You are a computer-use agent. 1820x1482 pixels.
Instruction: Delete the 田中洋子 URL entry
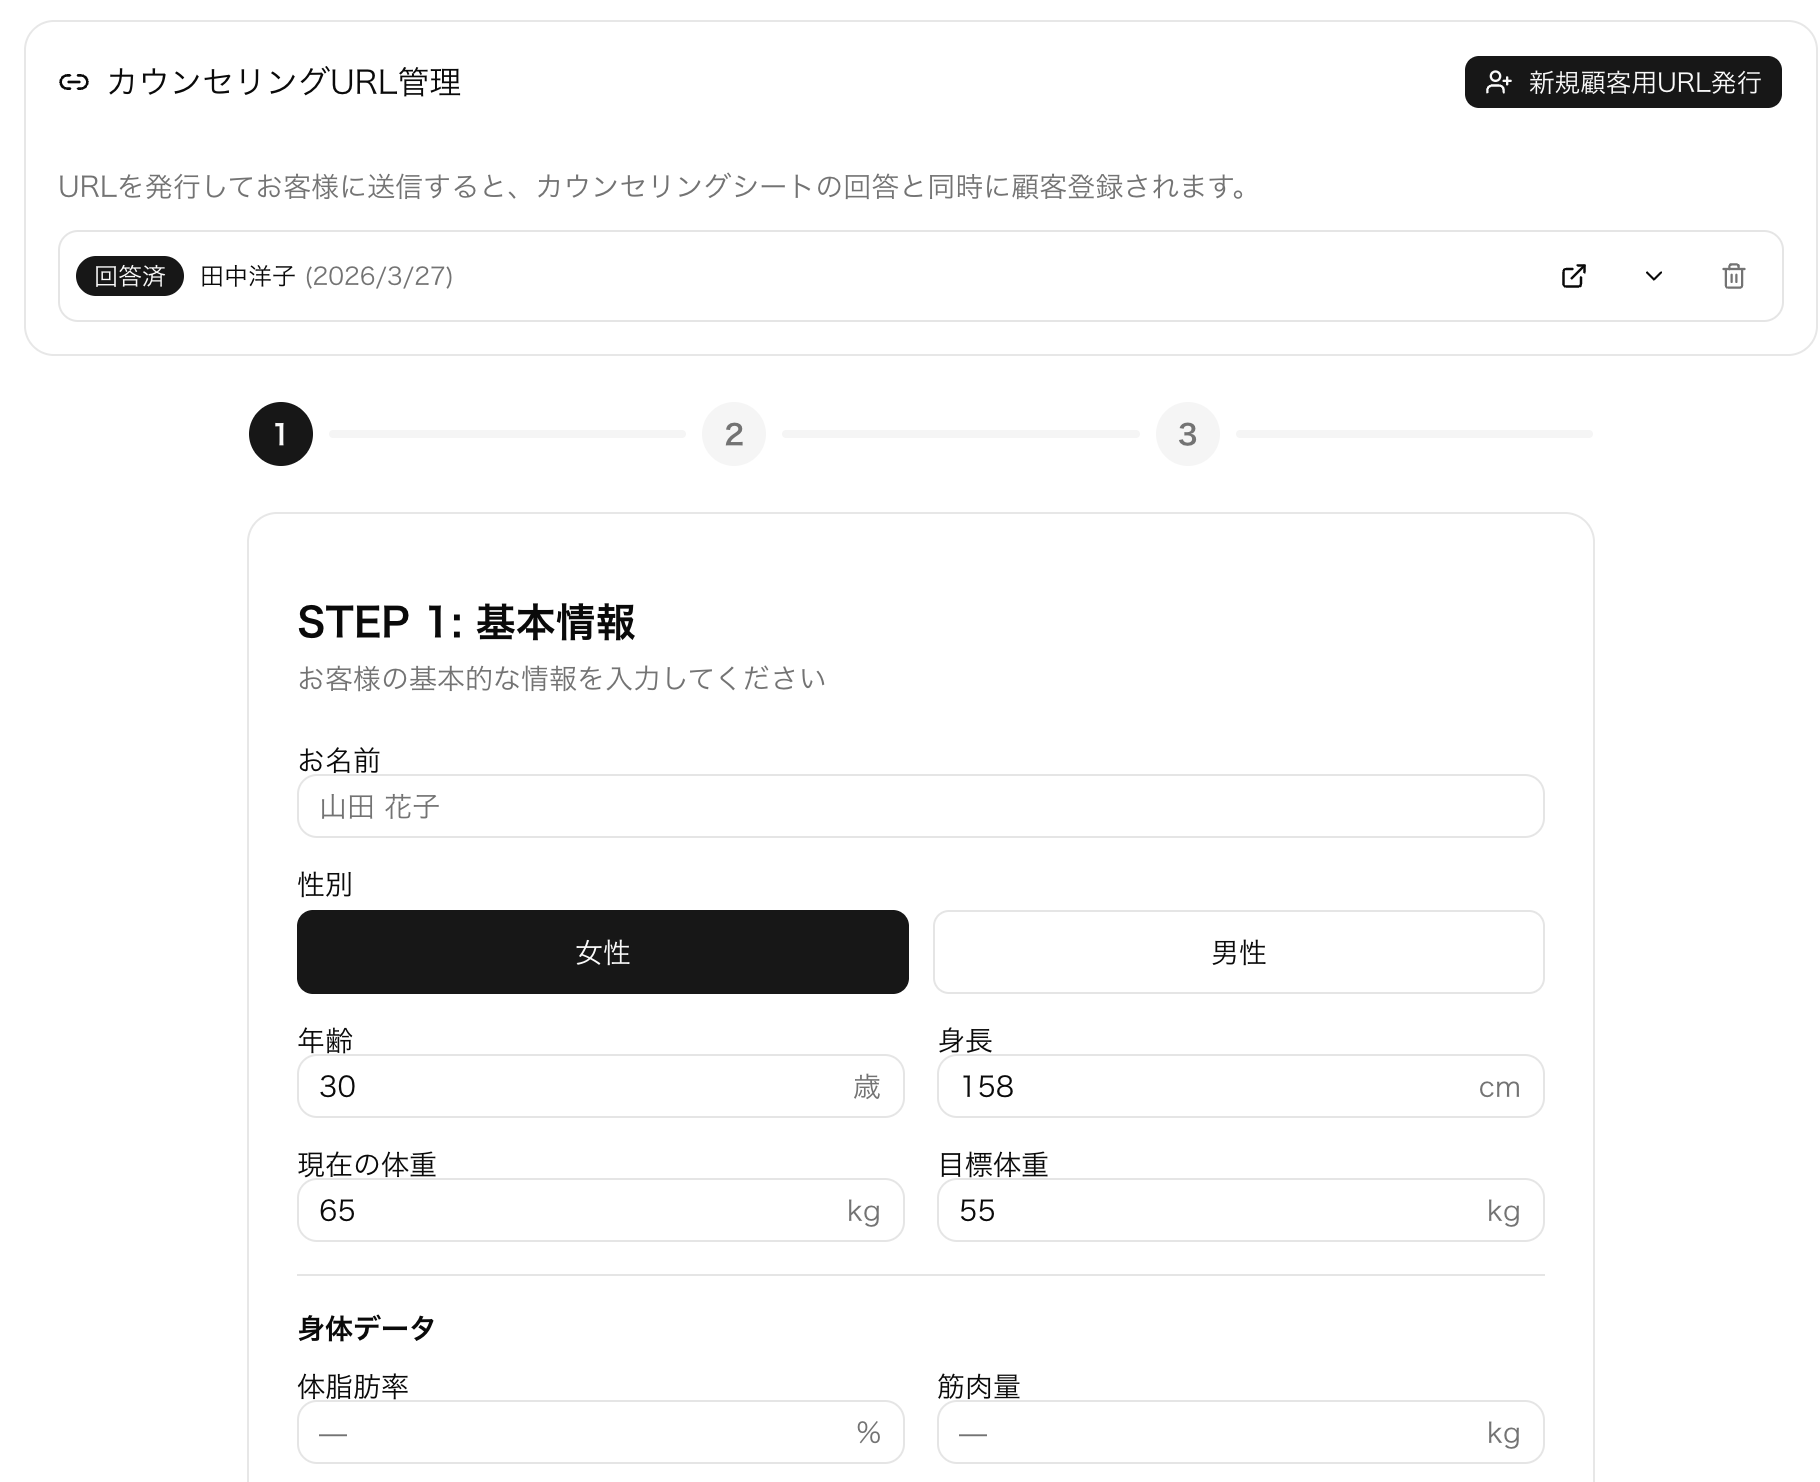coord(1733,276)
